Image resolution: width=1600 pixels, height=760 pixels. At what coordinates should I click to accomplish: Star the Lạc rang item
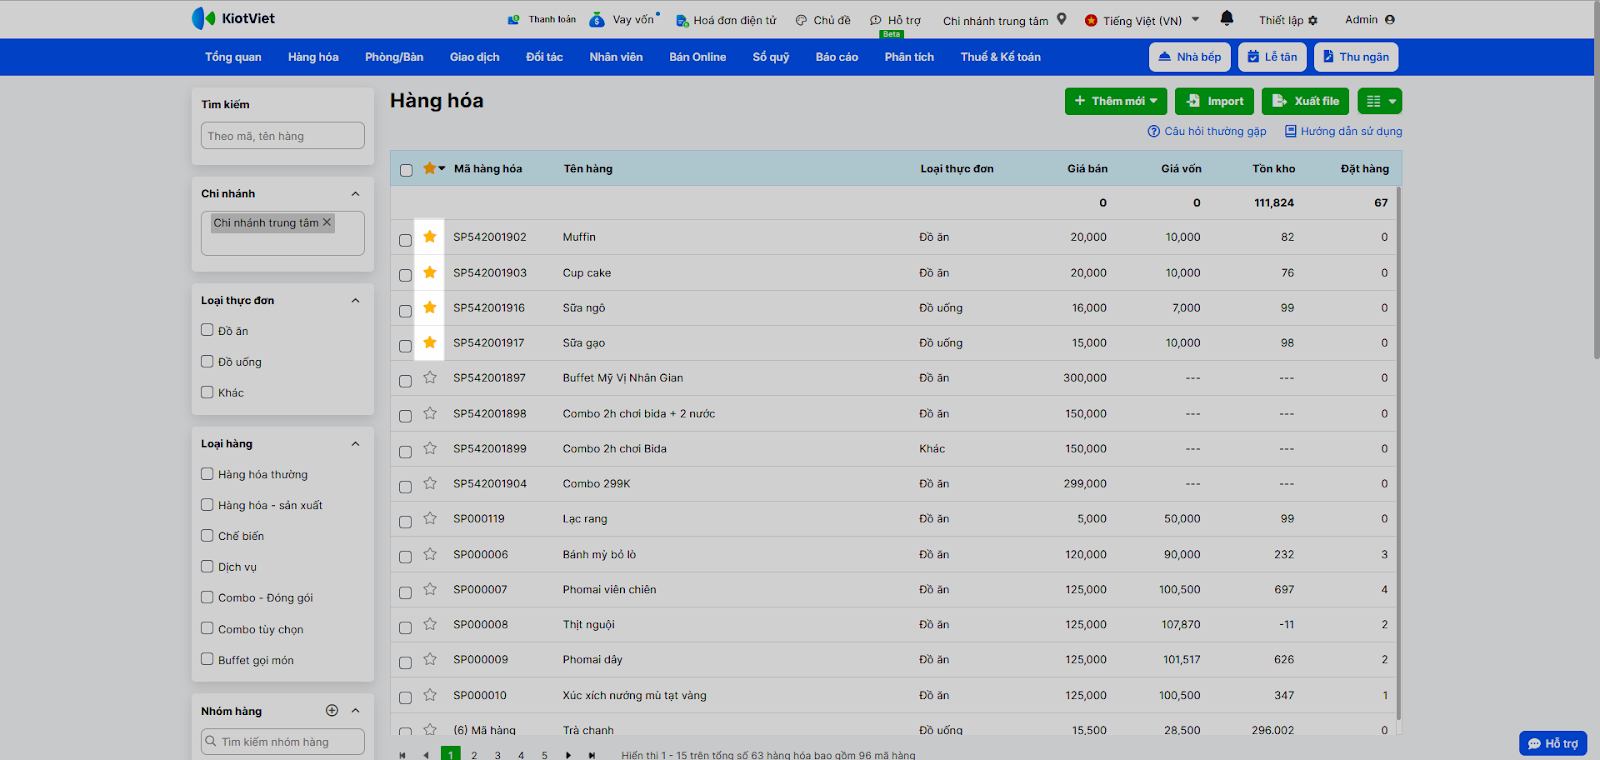coord(430,518)
